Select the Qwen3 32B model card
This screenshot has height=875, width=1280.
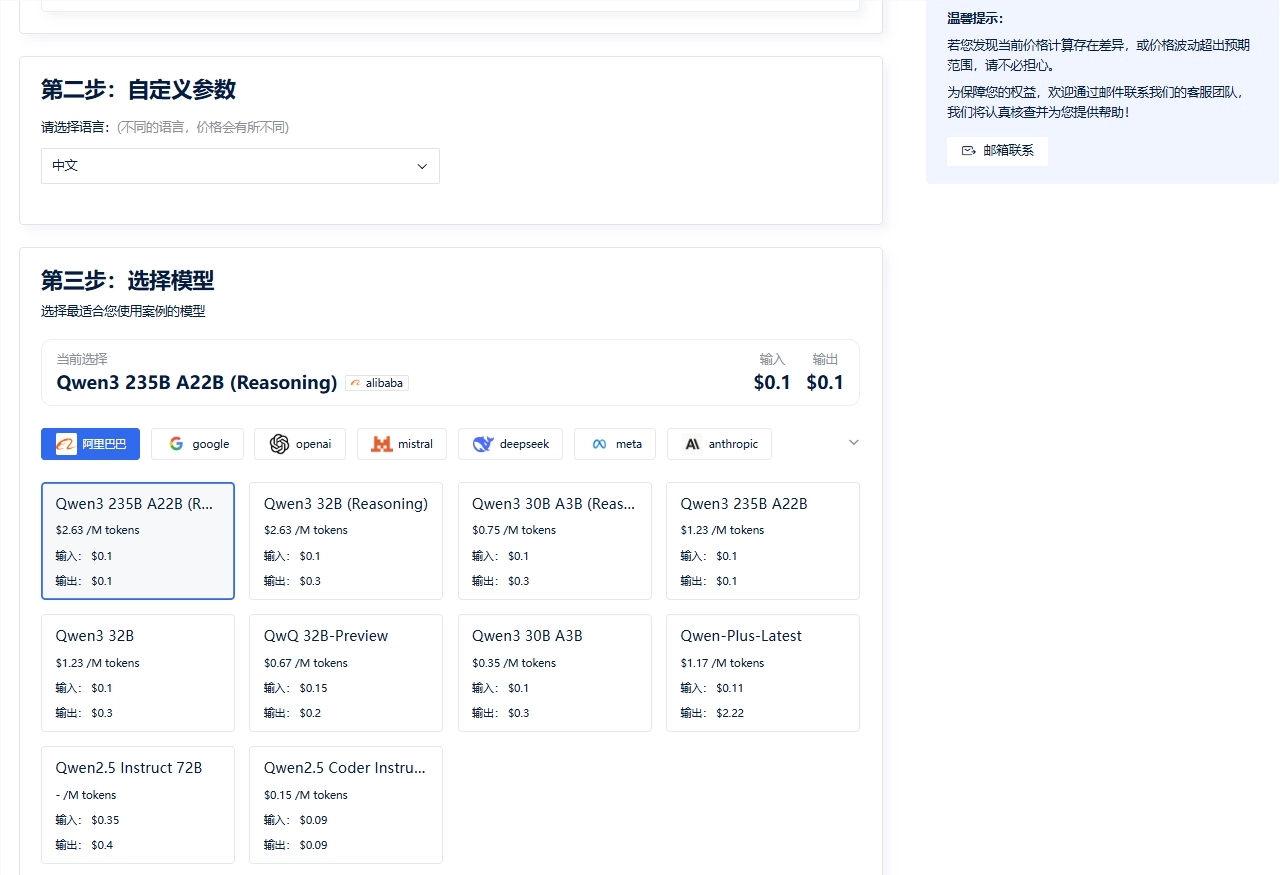pyautogui.click(x=138, y=673)
